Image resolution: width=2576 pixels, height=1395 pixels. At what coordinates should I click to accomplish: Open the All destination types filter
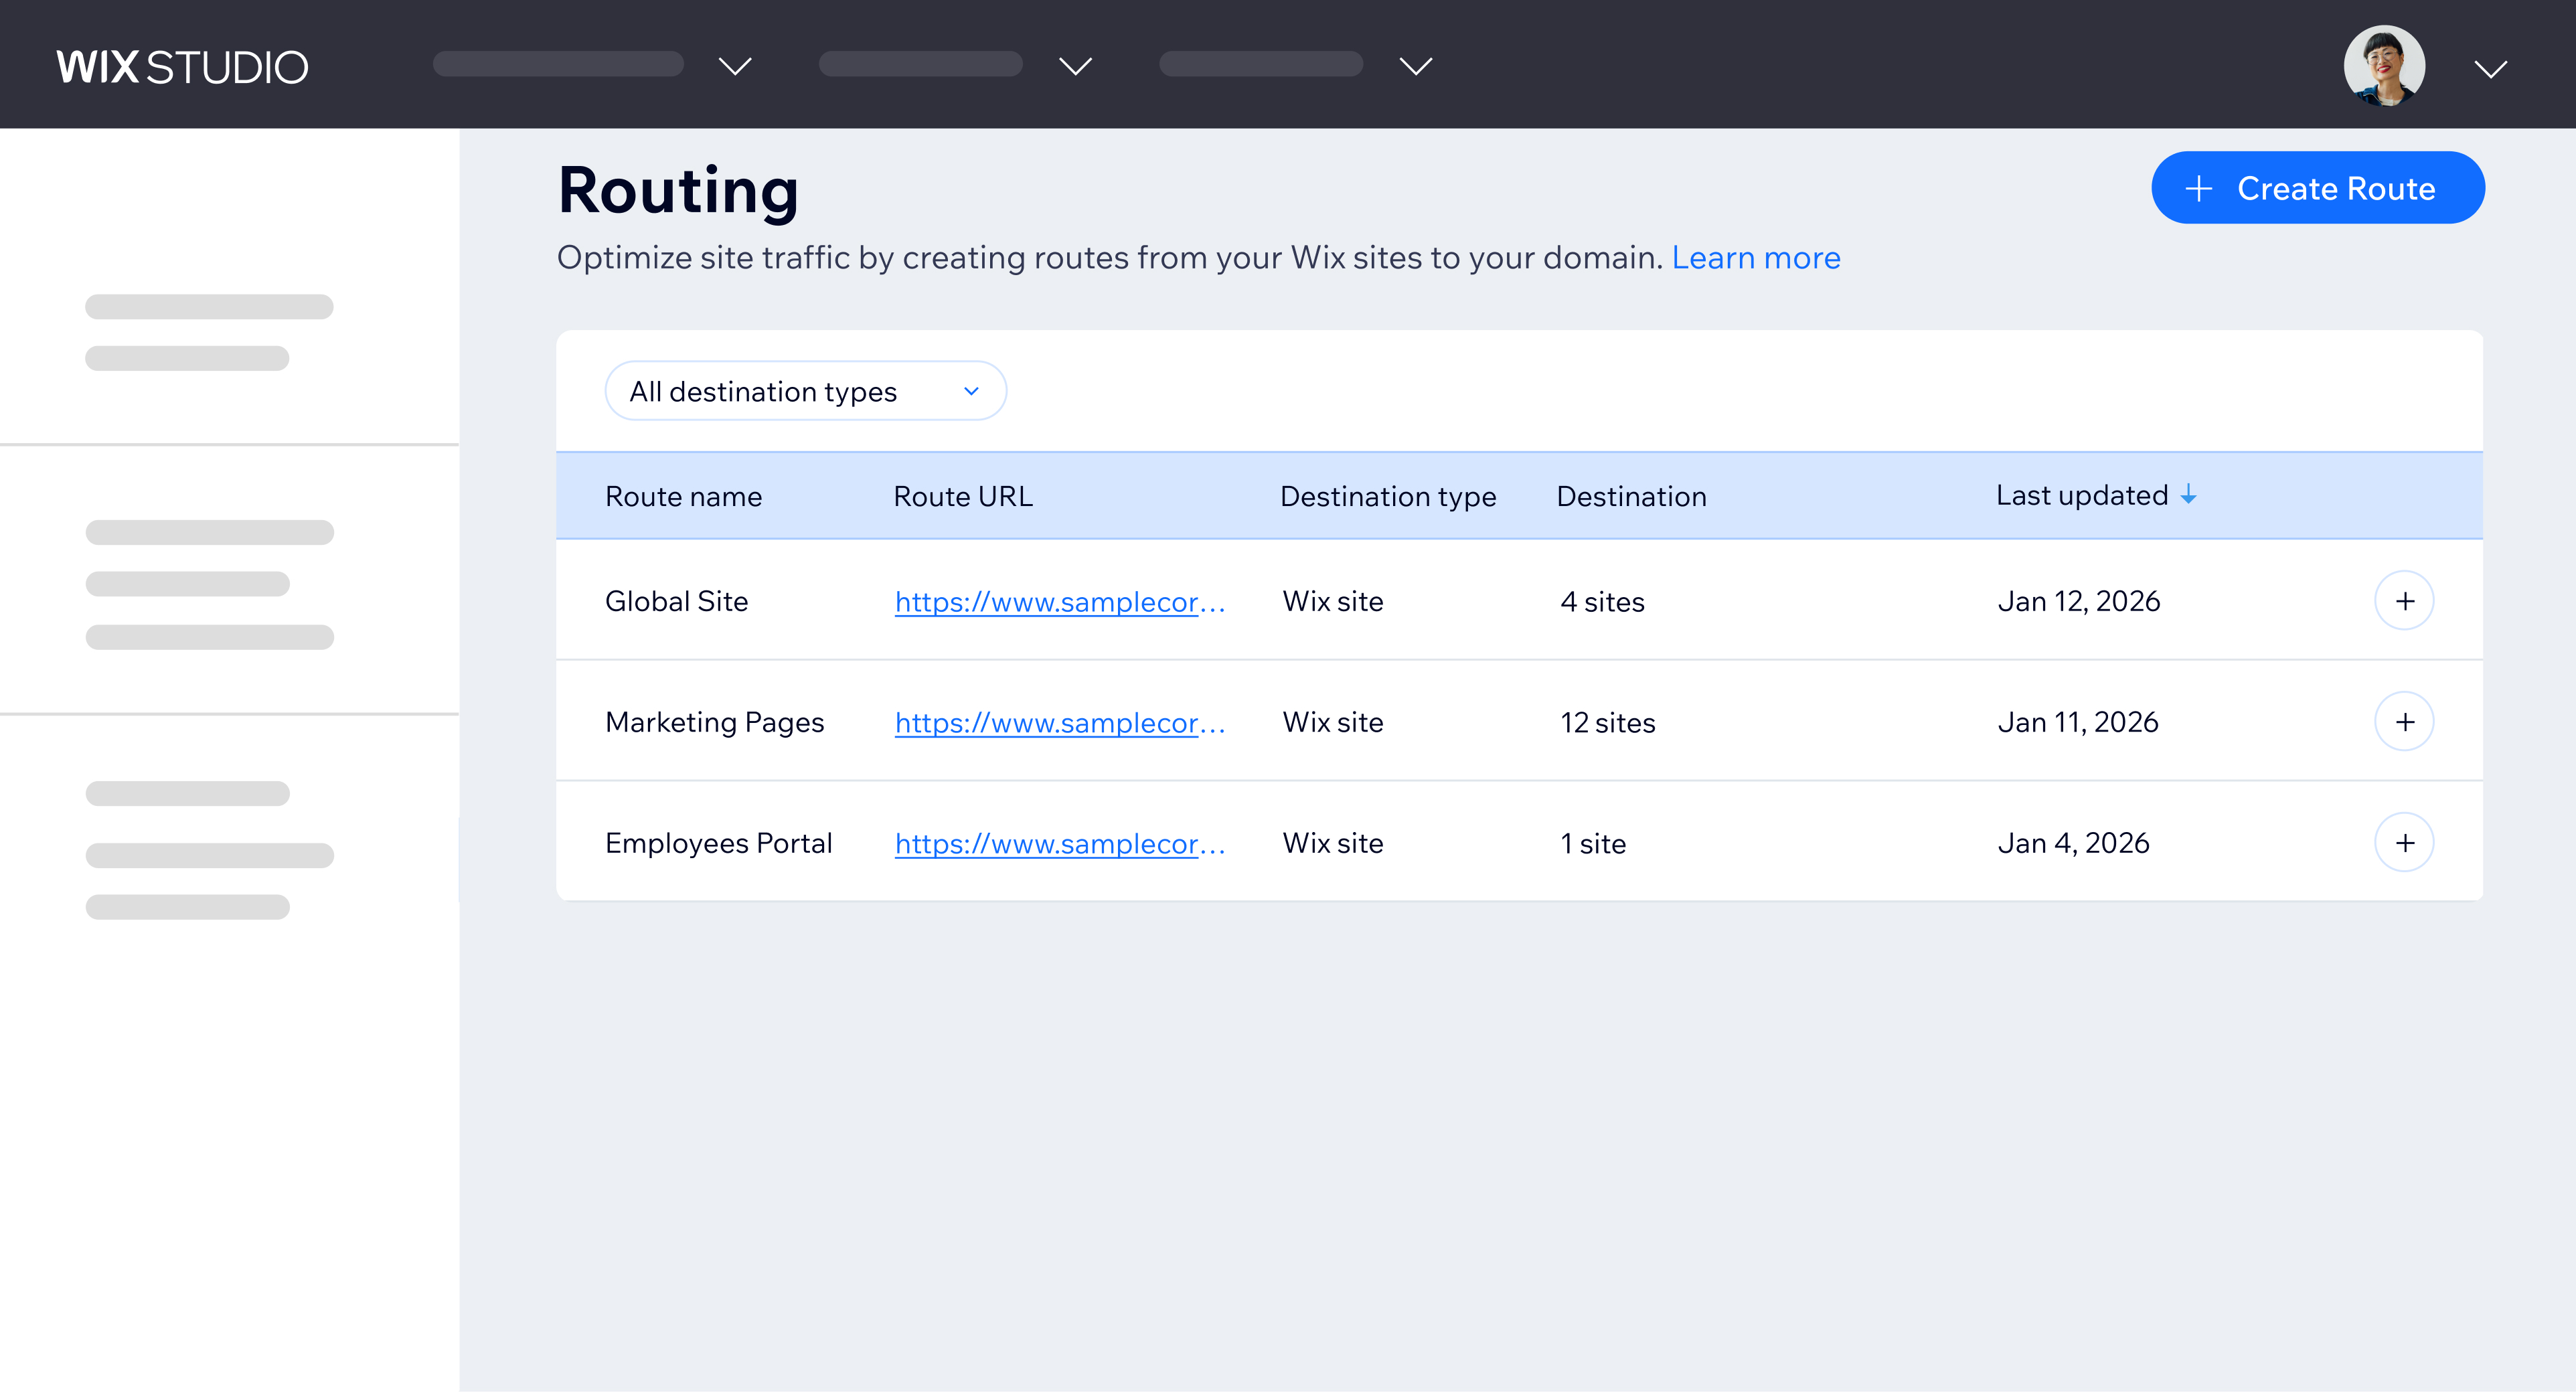click(x=805, y=391)
